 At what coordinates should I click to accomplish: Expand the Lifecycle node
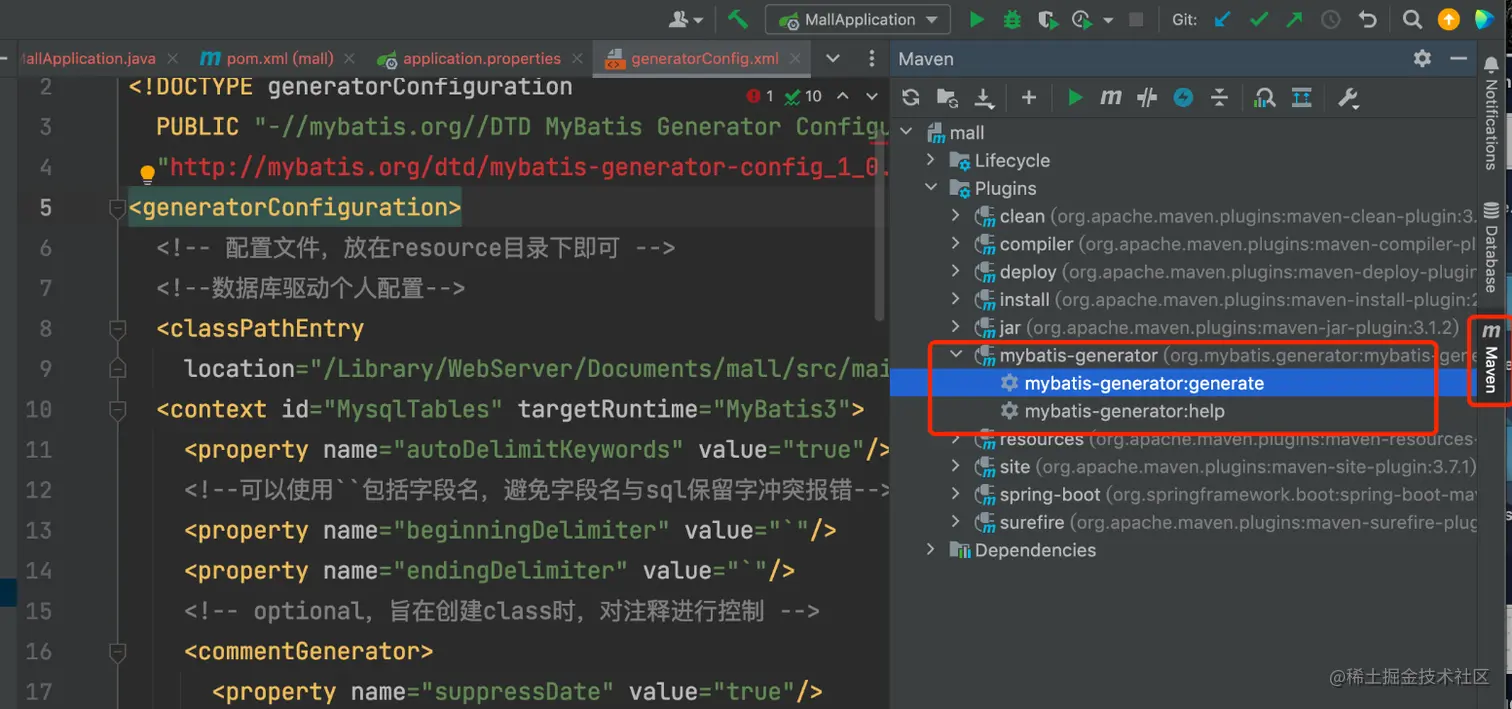click(x=931, y=160)
